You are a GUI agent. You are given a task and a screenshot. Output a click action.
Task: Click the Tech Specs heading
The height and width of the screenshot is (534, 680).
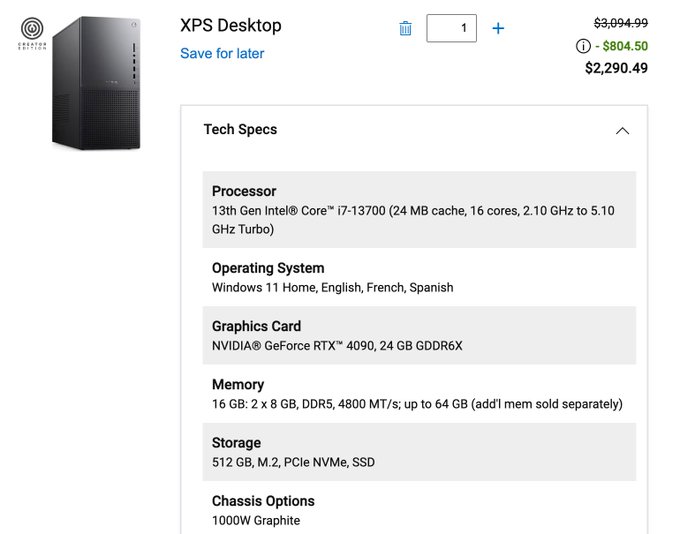240,129
